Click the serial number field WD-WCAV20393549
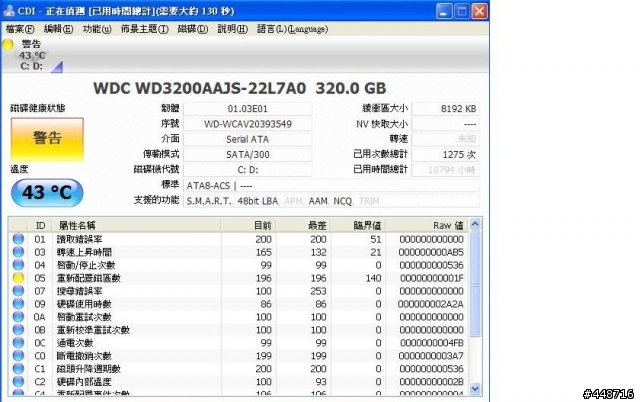 point(248,124)
